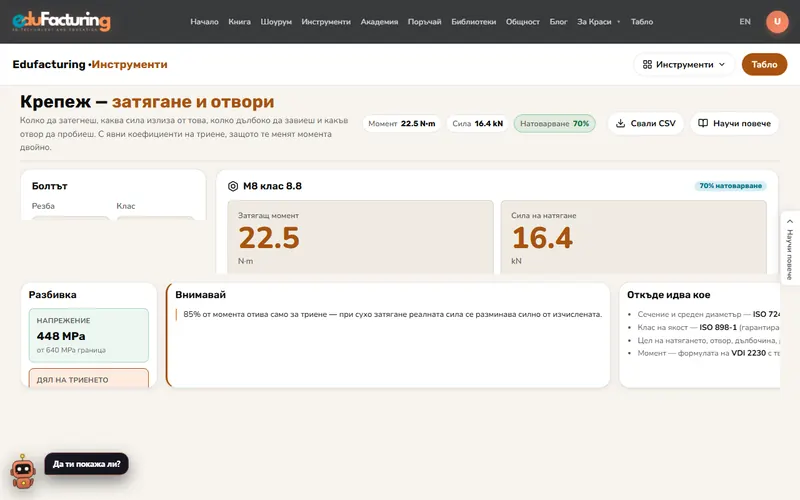The image size is (800, 500).
Task: Click the download icon in Свали CSV
Action: [620, 123]
